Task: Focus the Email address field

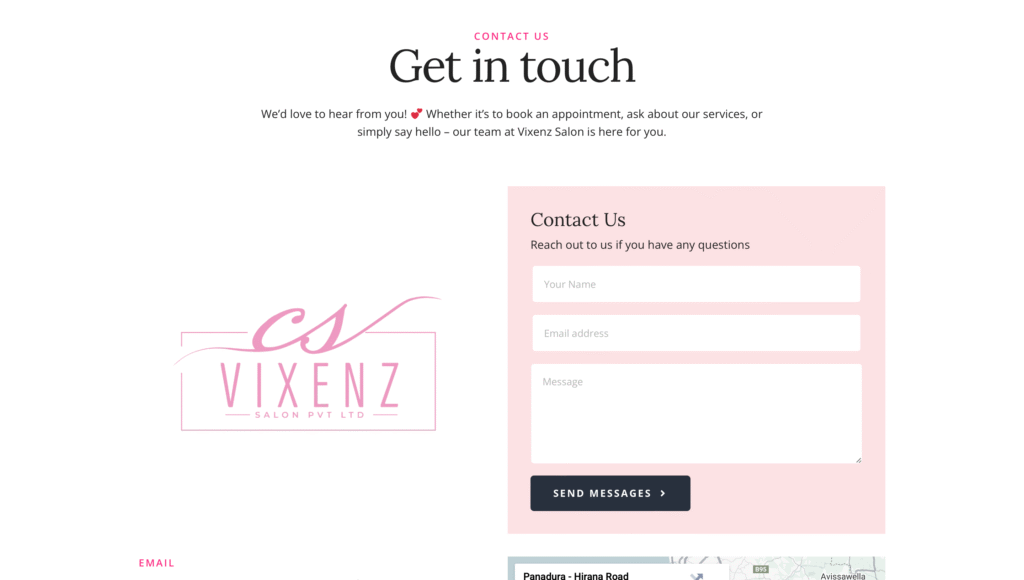Action: 696,333
